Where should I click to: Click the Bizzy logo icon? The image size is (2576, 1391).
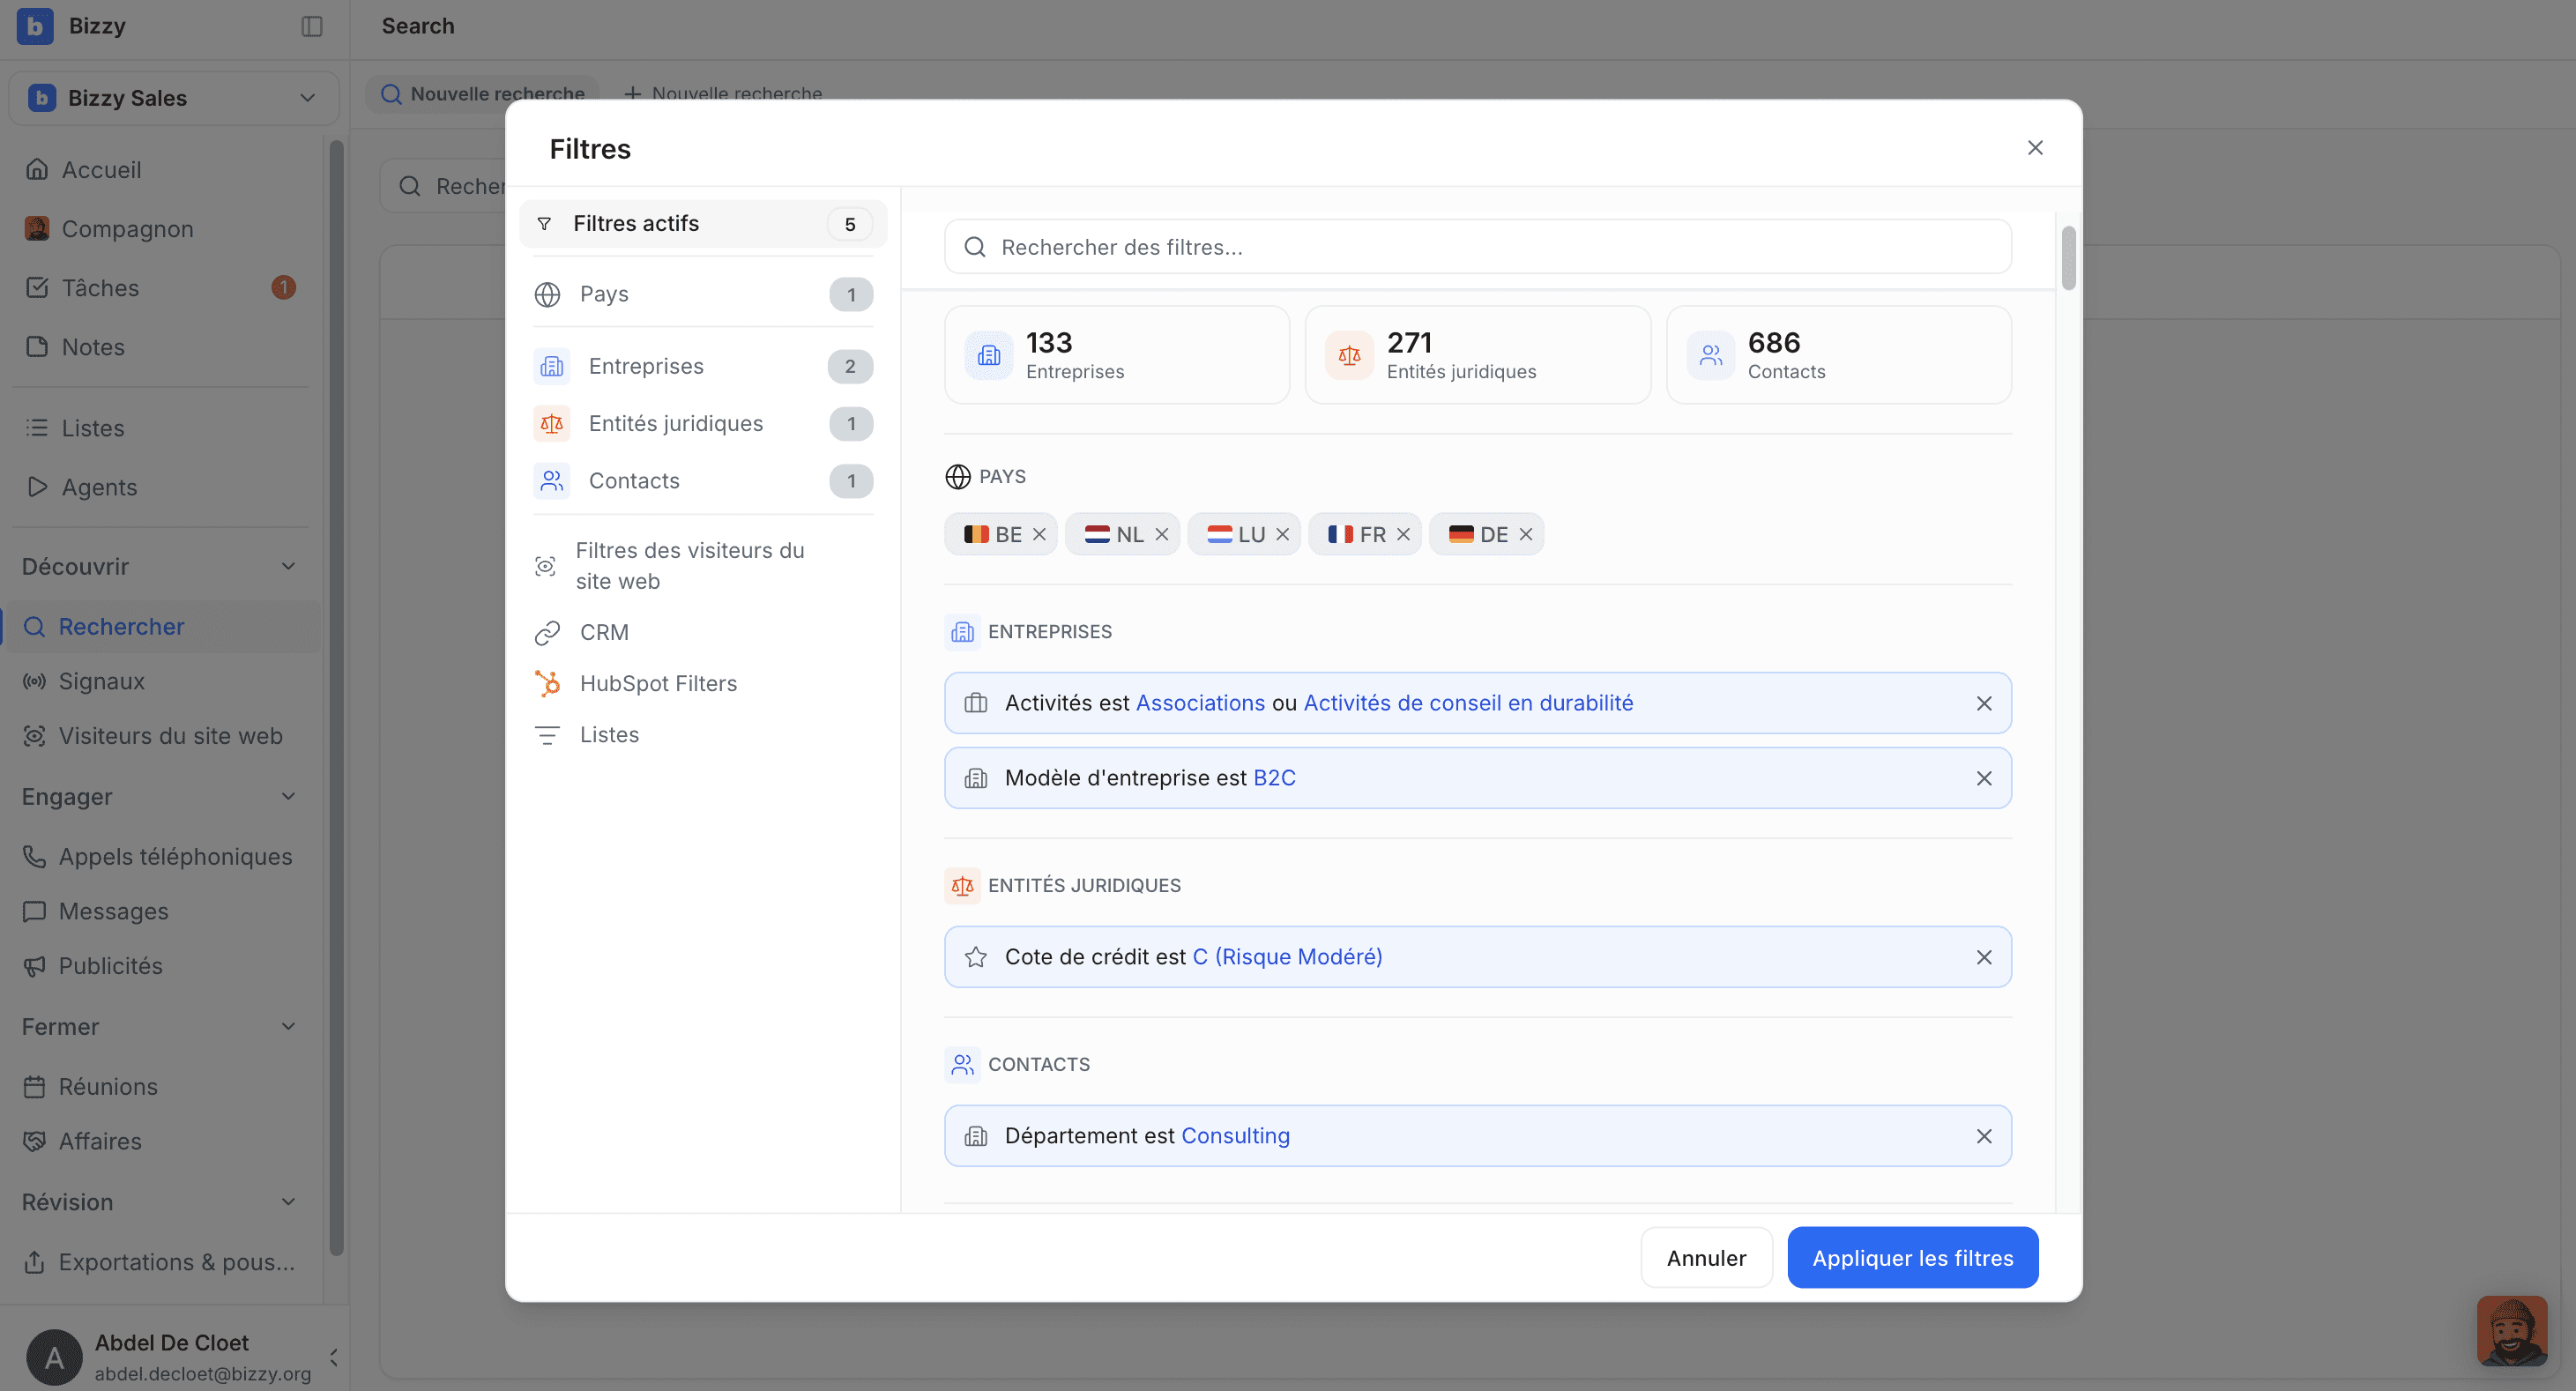coord(35,26)
